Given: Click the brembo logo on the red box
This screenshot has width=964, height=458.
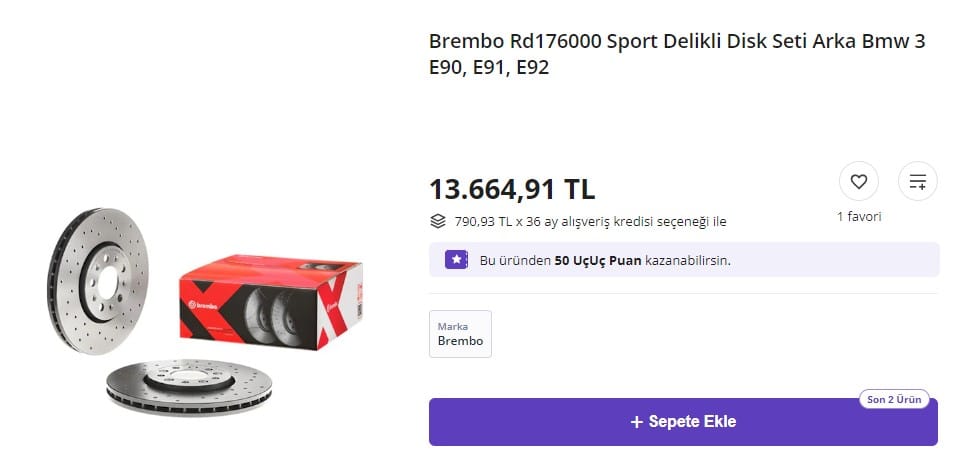Looking at the screenshot, I should point(204,303).
